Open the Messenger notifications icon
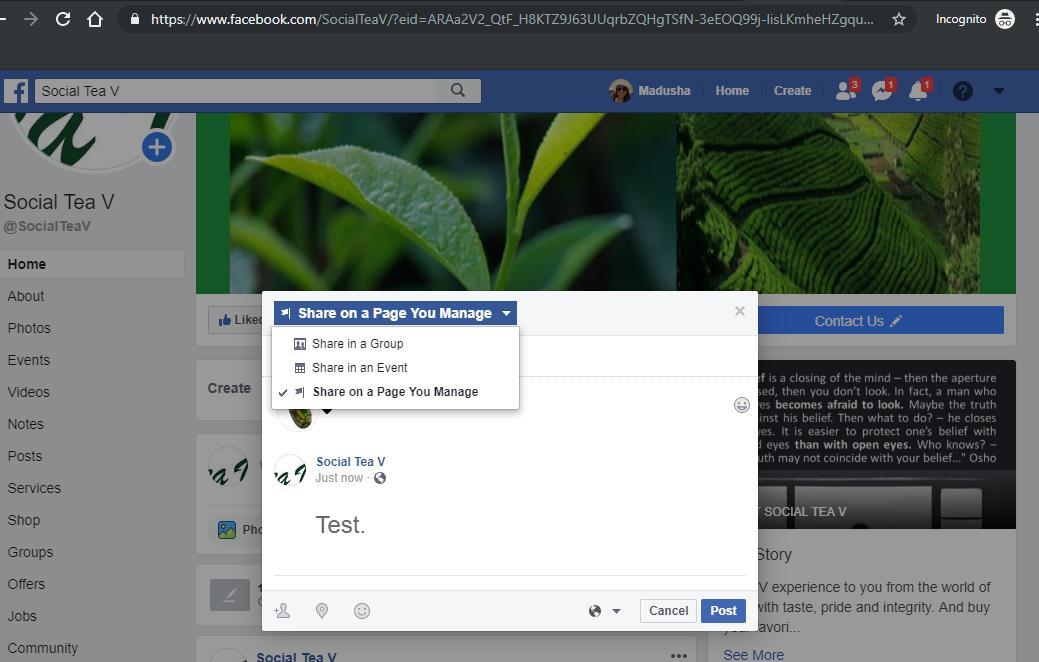Image resolution: width=1039 pixels, height=662 pixels. [882, 90]
